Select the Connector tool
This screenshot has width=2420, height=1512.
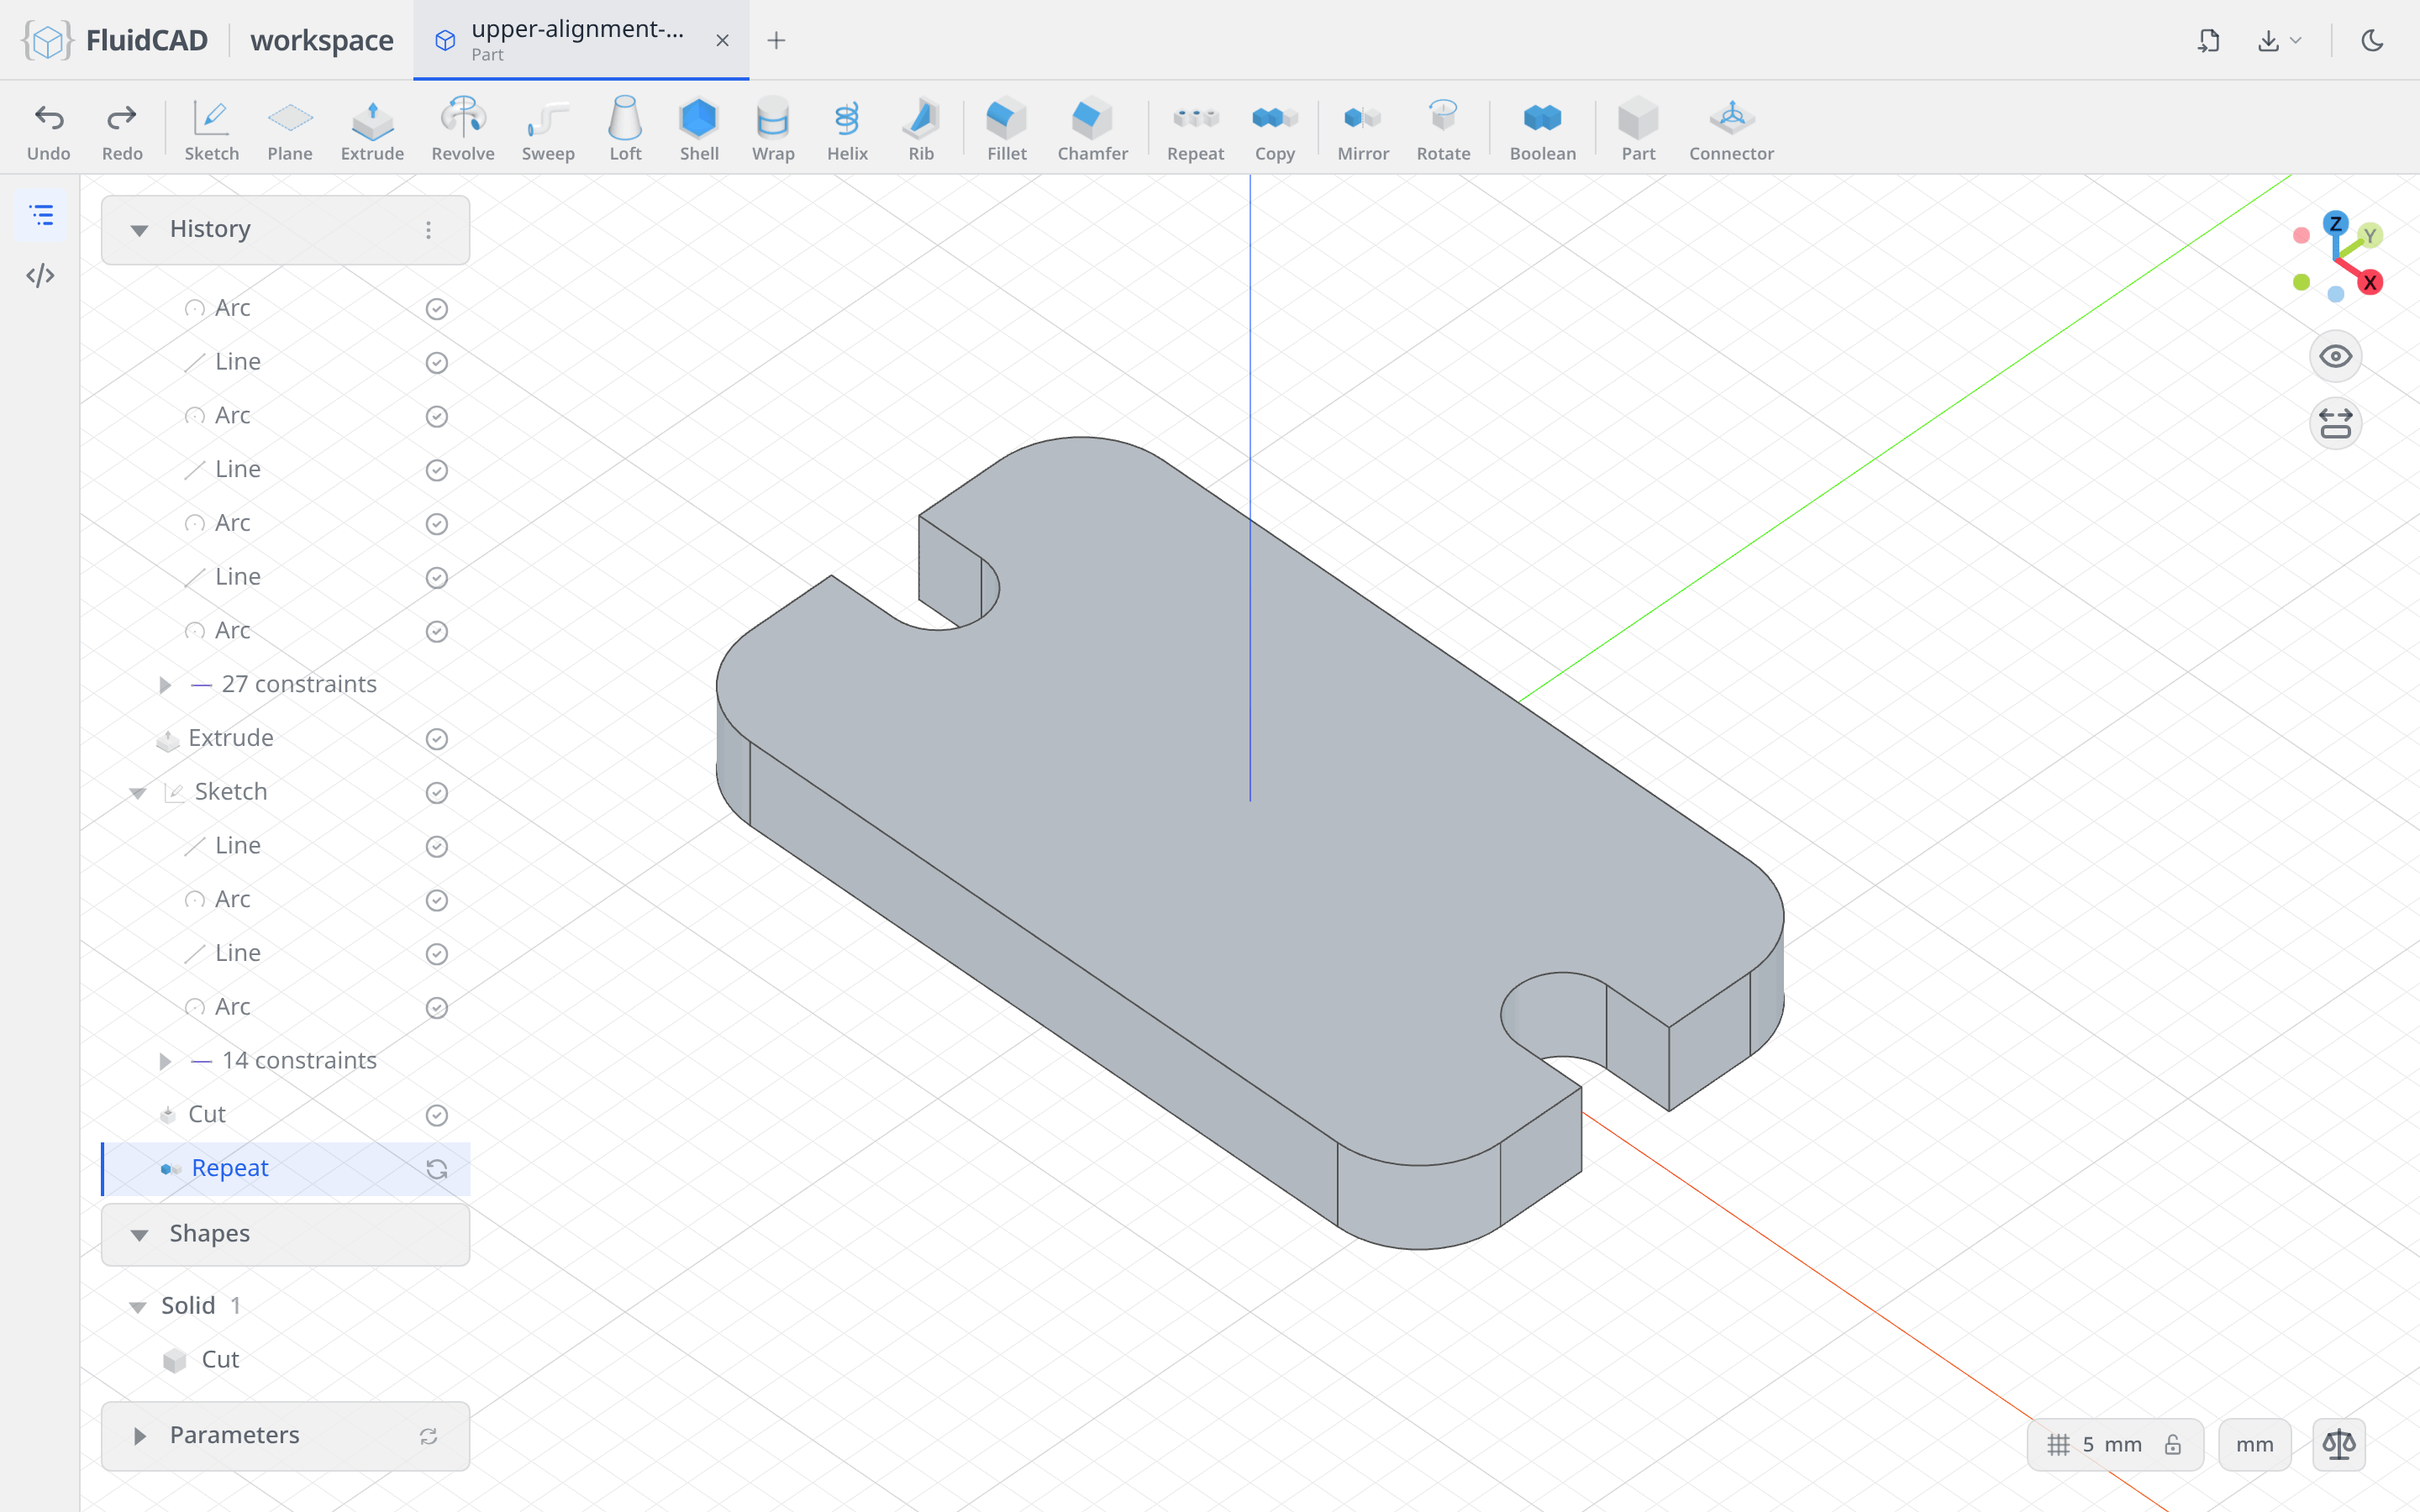click(x=1731, y=128)
